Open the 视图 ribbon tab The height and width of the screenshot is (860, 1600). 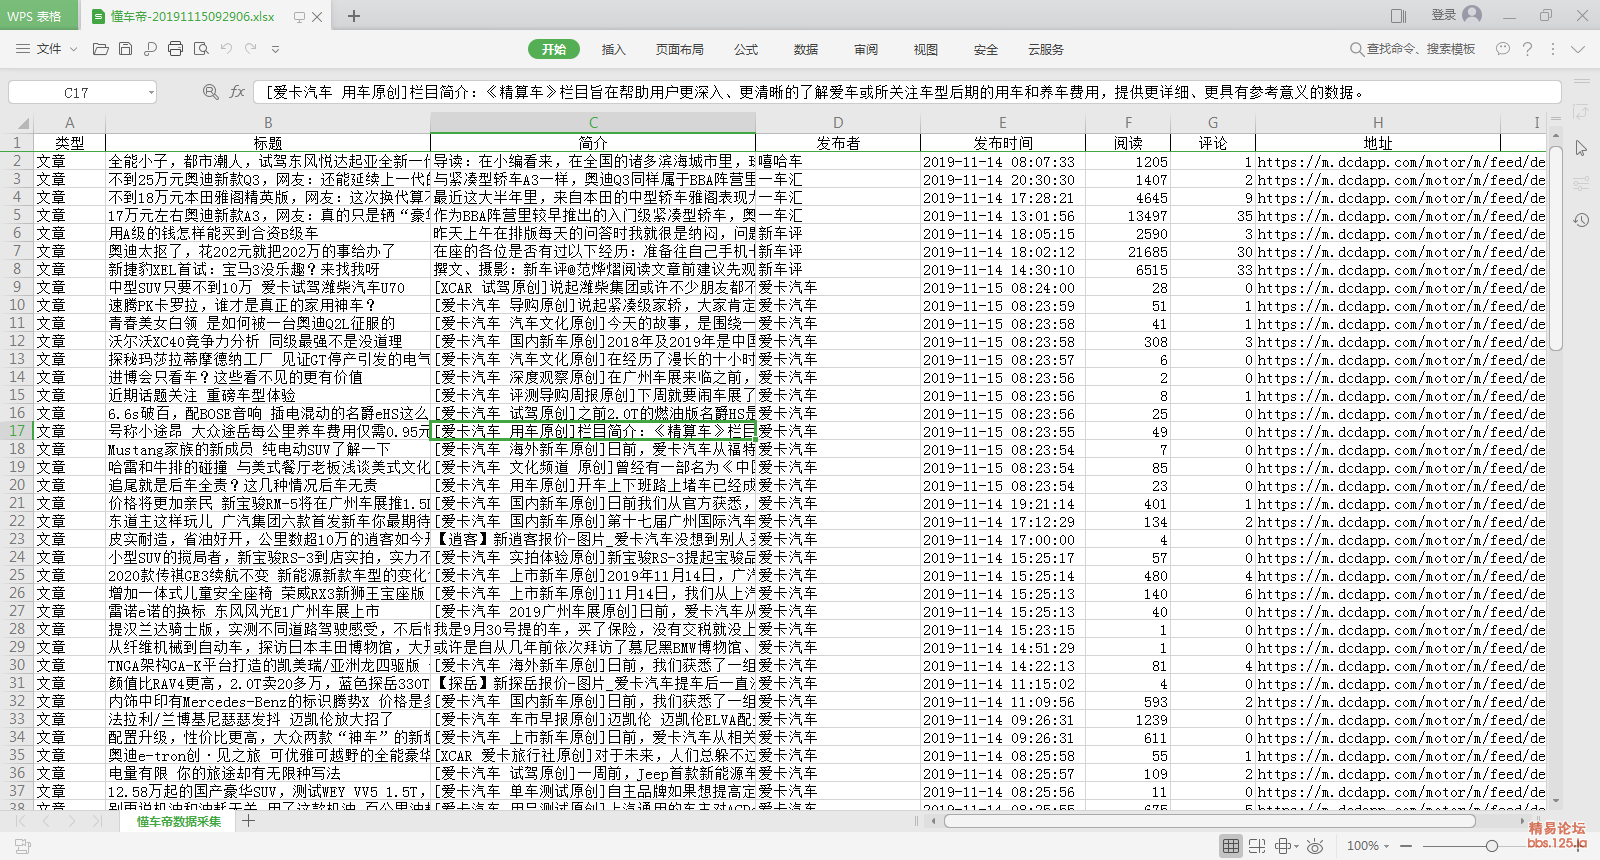[x=926, y=49]
